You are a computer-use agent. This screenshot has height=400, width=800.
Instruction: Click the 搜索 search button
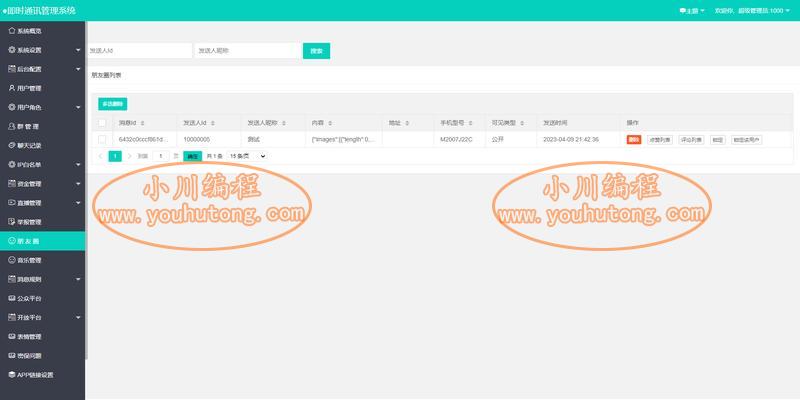tap(316, 51)
